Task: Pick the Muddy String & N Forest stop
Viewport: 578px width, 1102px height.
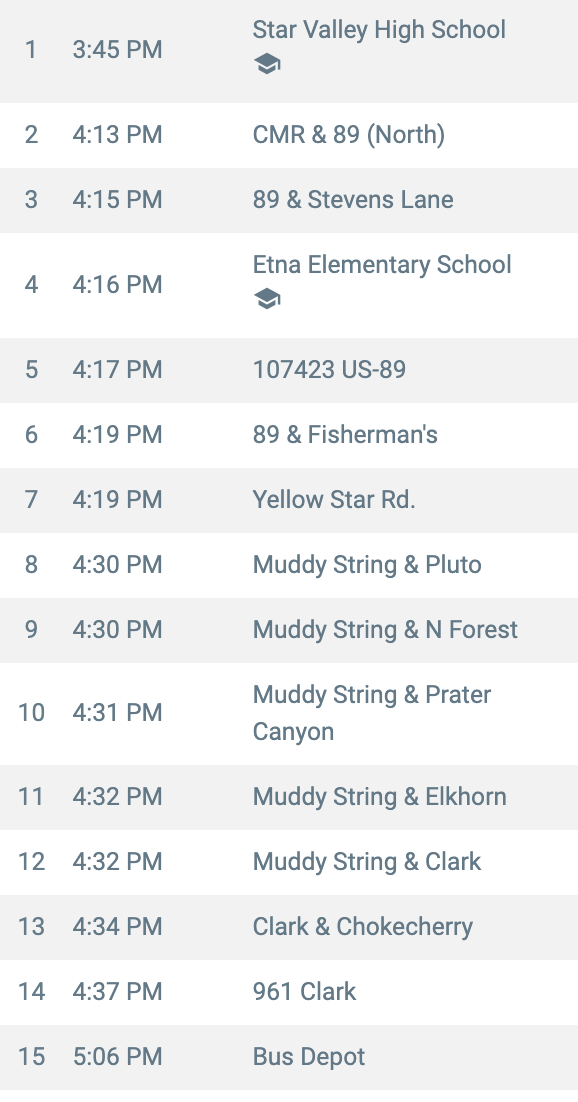Action: point(289,630)
